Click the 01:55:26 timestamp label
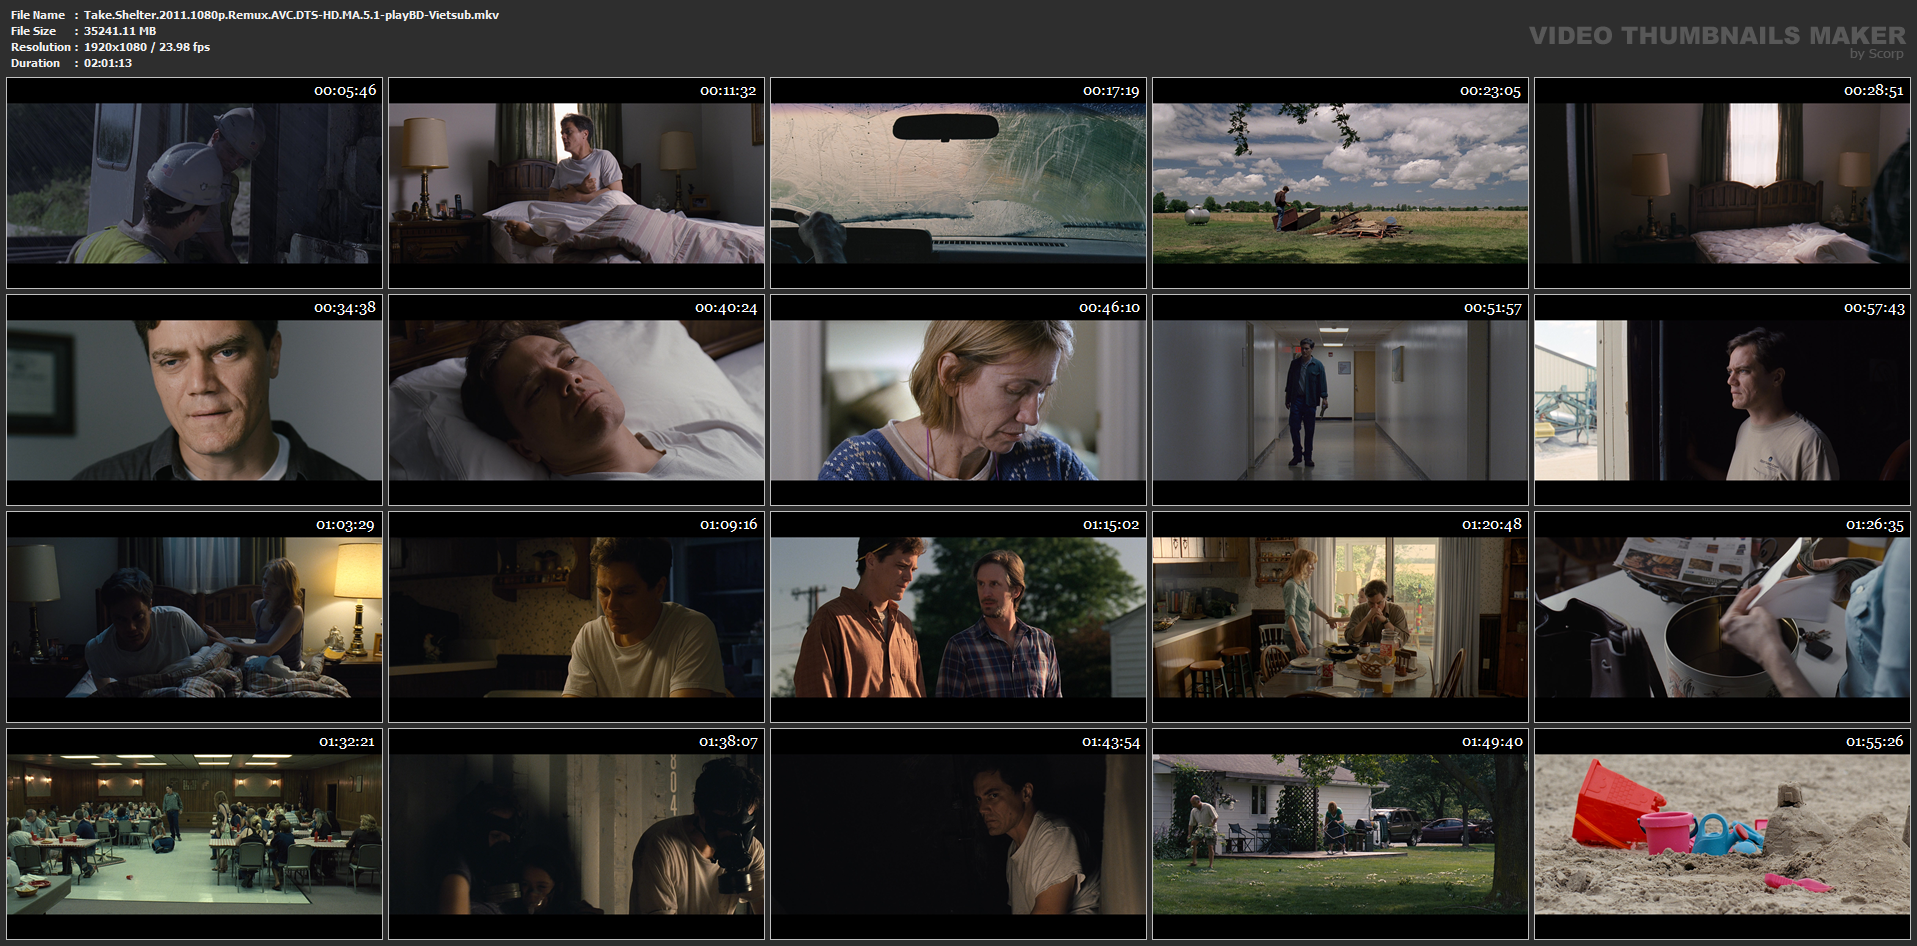The width and height of the screenshot is (1917, 946). 1874,742
